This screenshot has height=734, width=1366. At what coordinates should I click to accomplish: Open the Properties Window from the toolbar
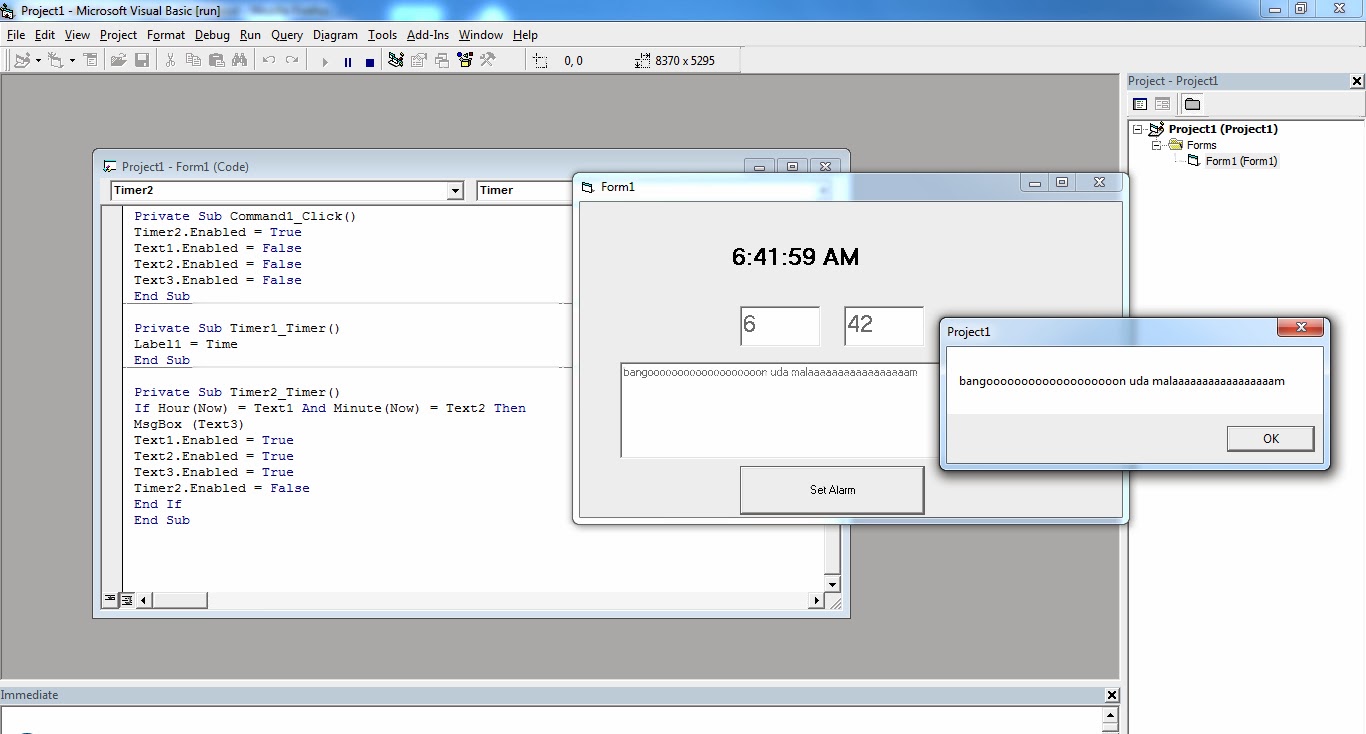click(420, 60)
